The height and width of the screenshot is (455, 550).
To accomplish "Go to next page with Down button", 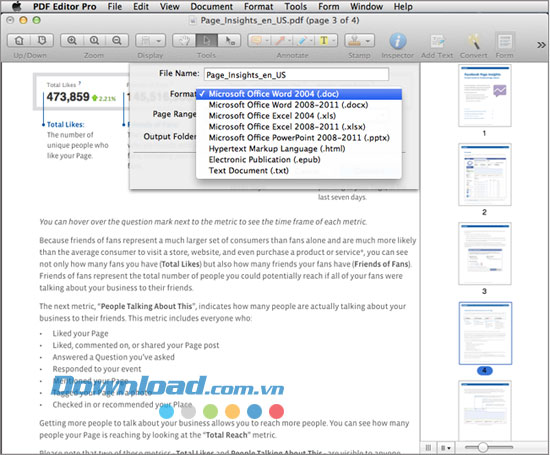I will (42, 41).
